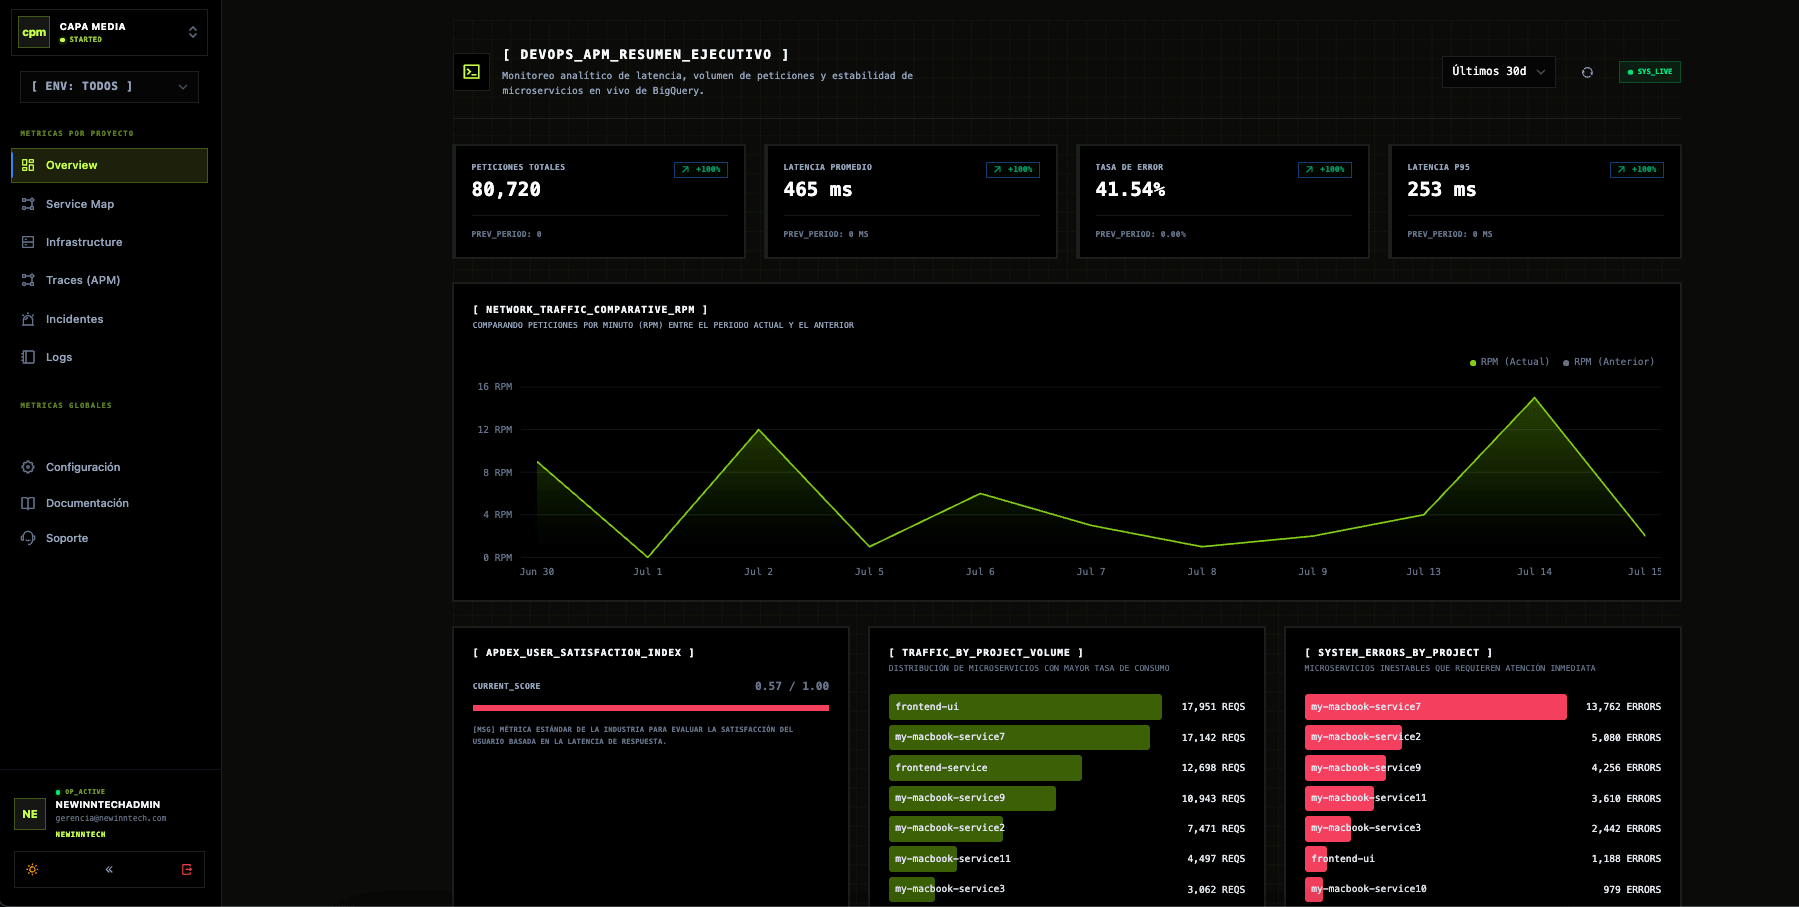Click the frontend-service traffic row
Image resolution: width=1799 pixels, height=907 pixels.
[x=1067, y=768]
